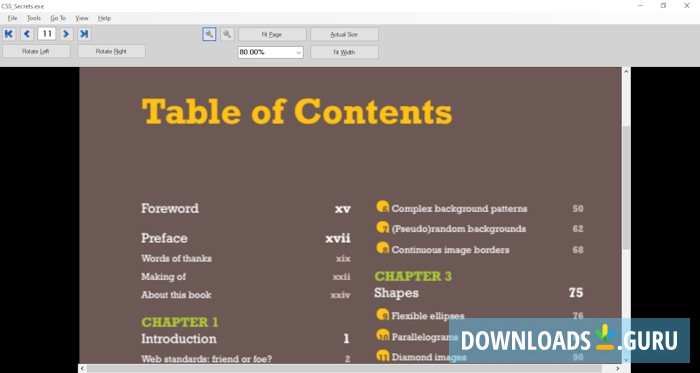Click the 'Diamond images' entry
700x373 pixels.
pos(429,357)
